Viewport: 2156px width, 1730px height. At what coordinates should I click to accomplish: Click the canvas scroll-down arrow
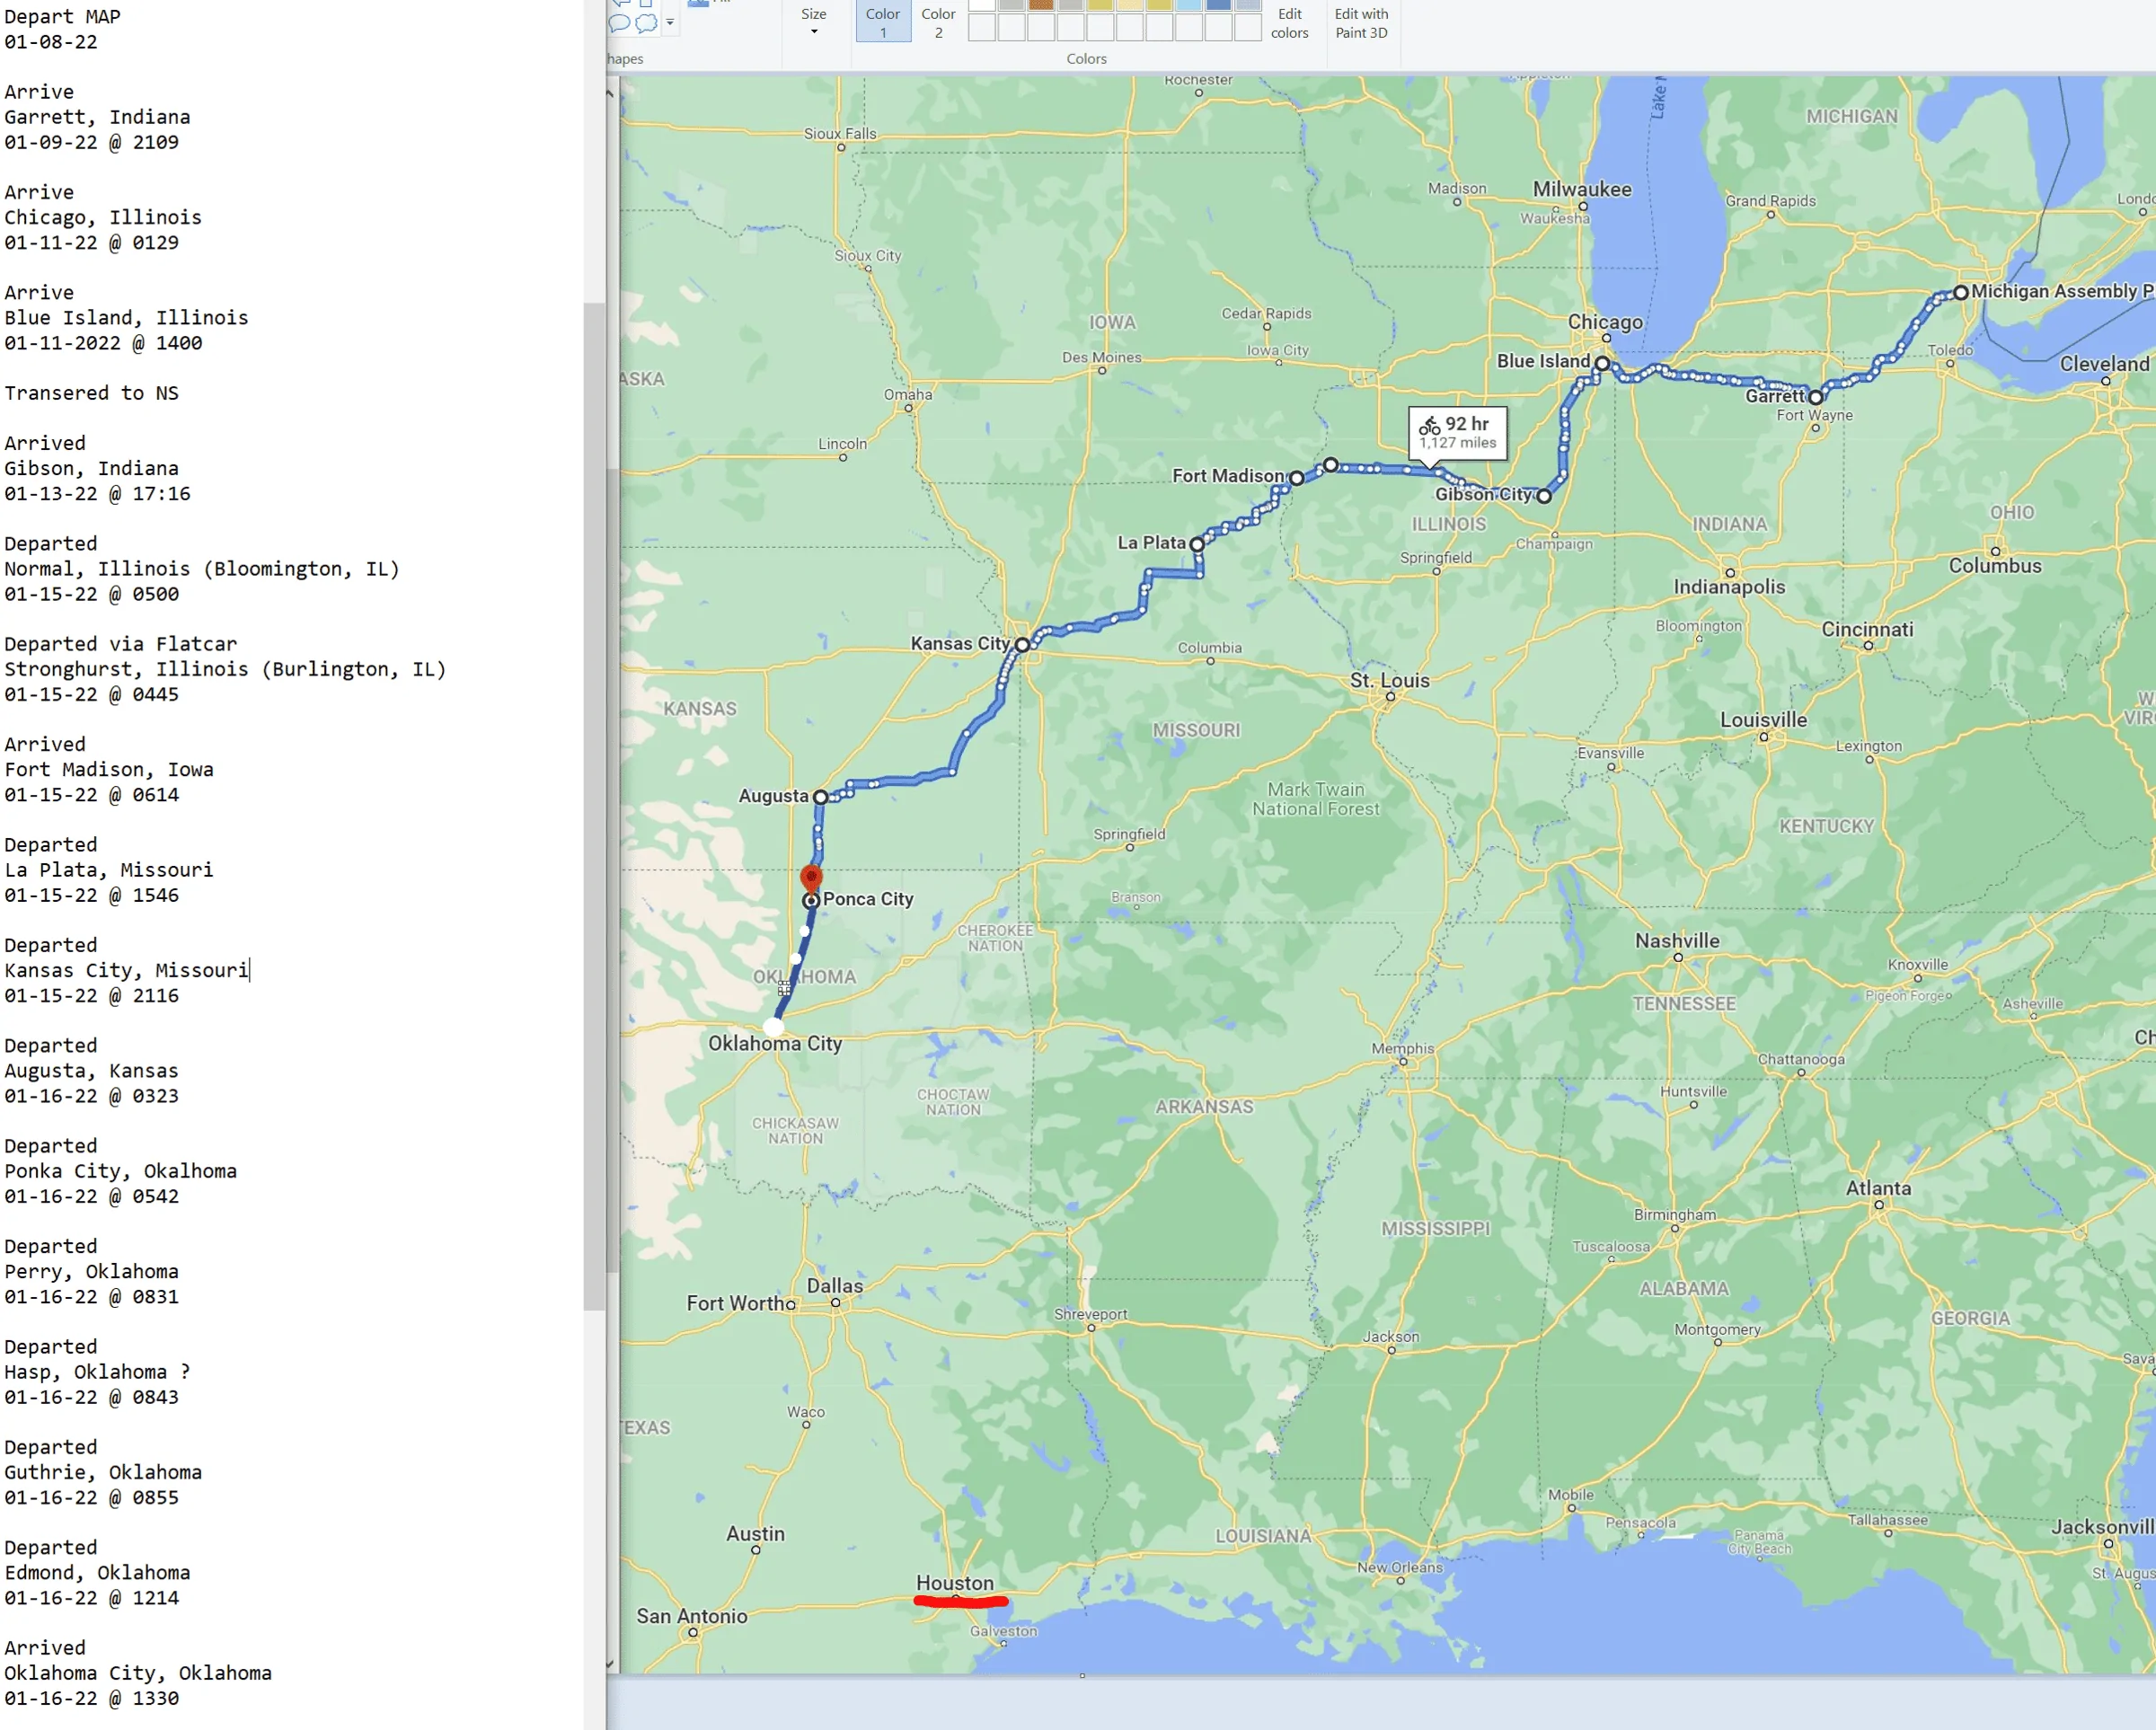point(610,1664)
